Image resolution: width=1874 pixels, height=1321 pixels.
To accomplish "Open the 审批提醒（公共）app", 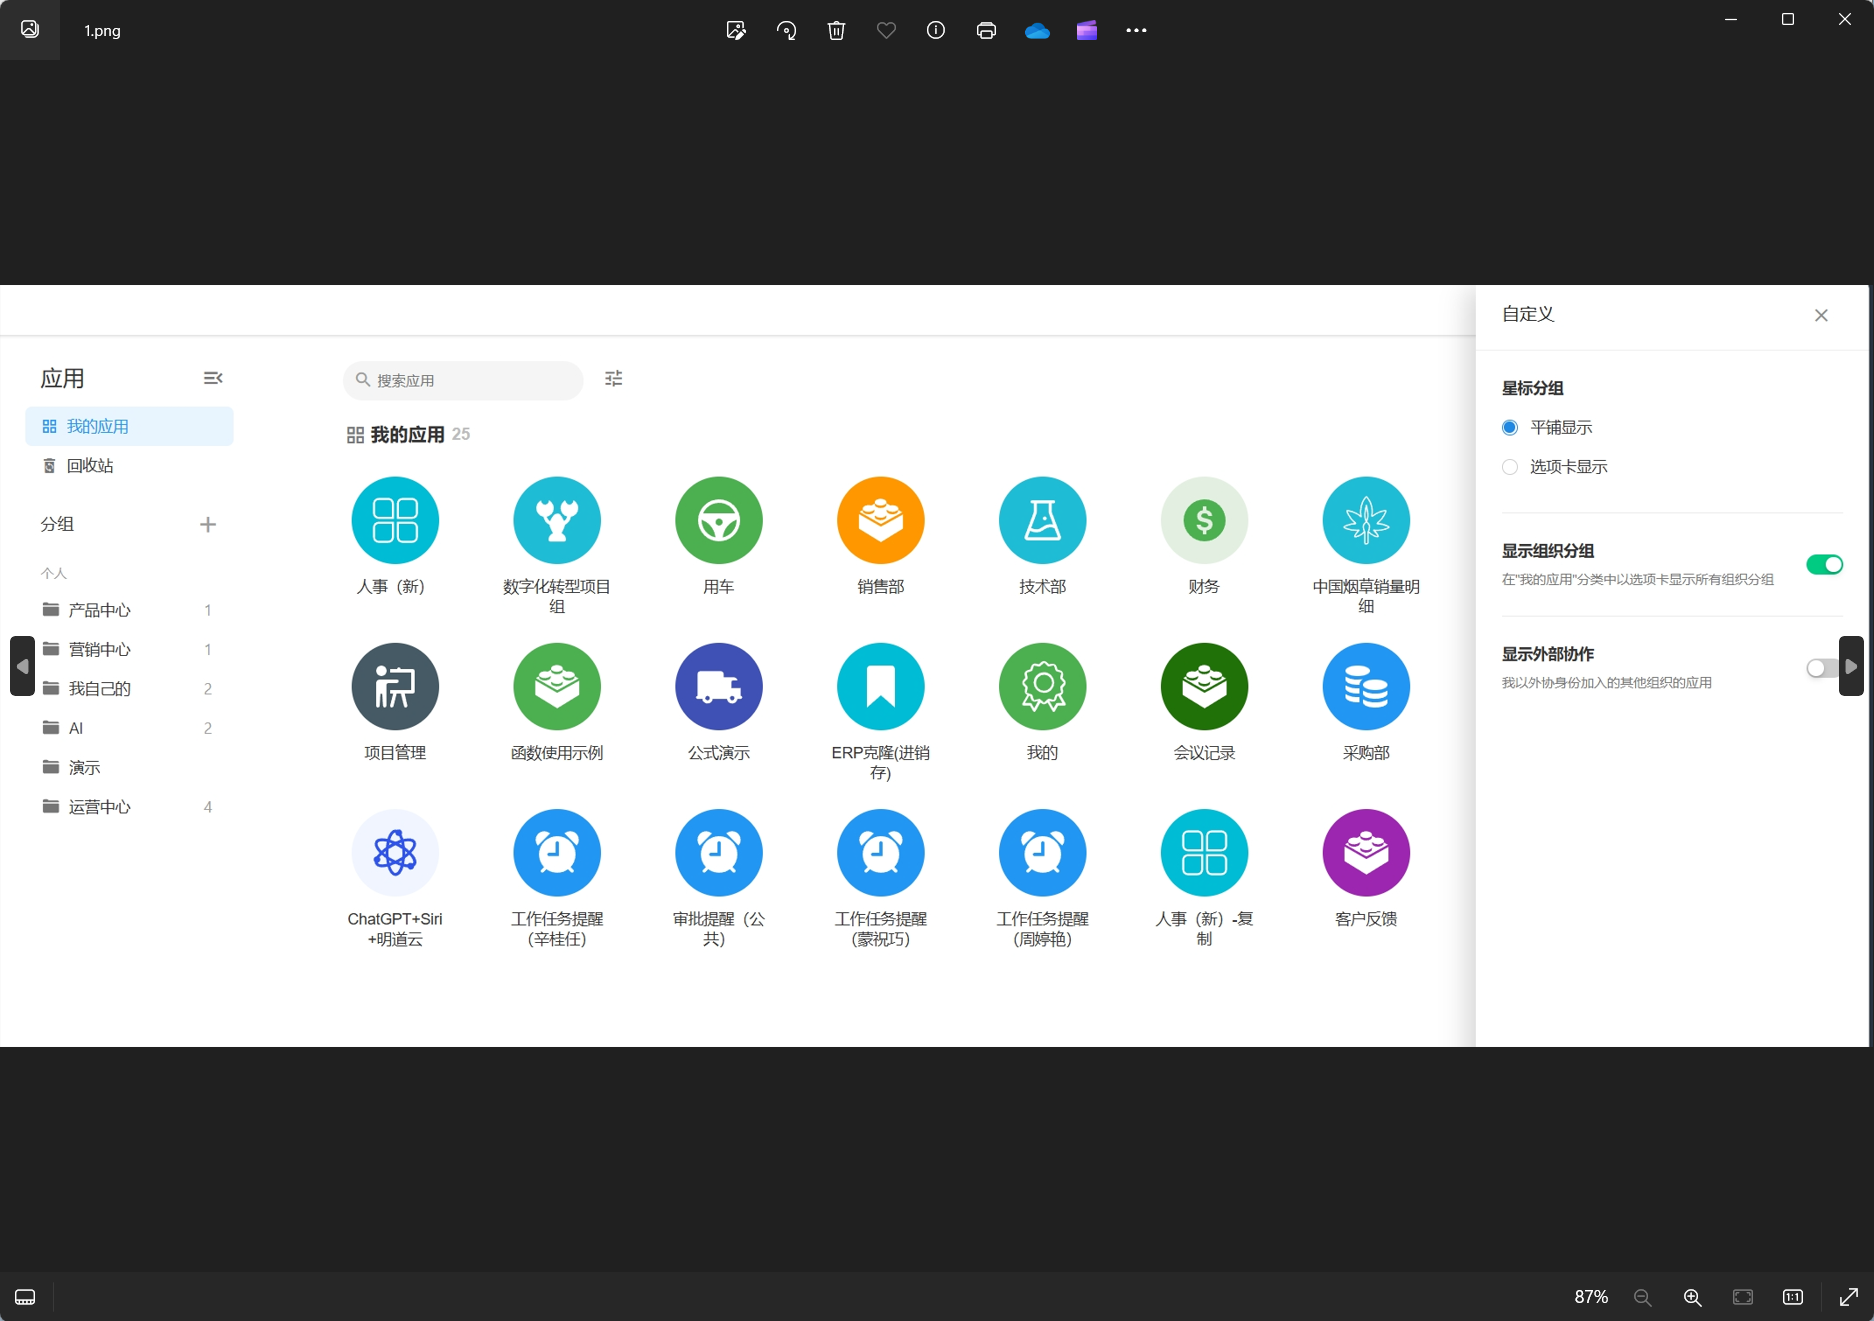I will pos(719,852).
